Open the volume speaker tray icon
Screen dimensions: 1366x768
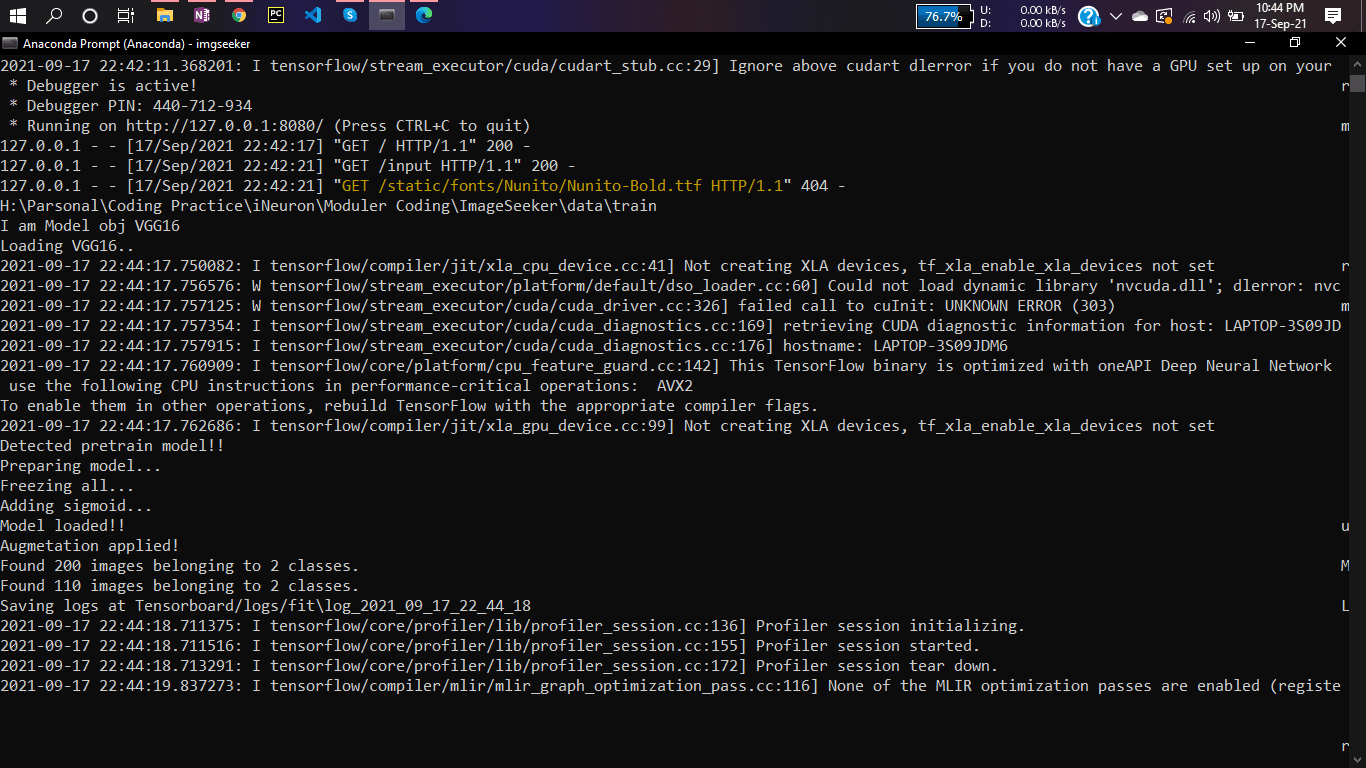[1212, 16]
